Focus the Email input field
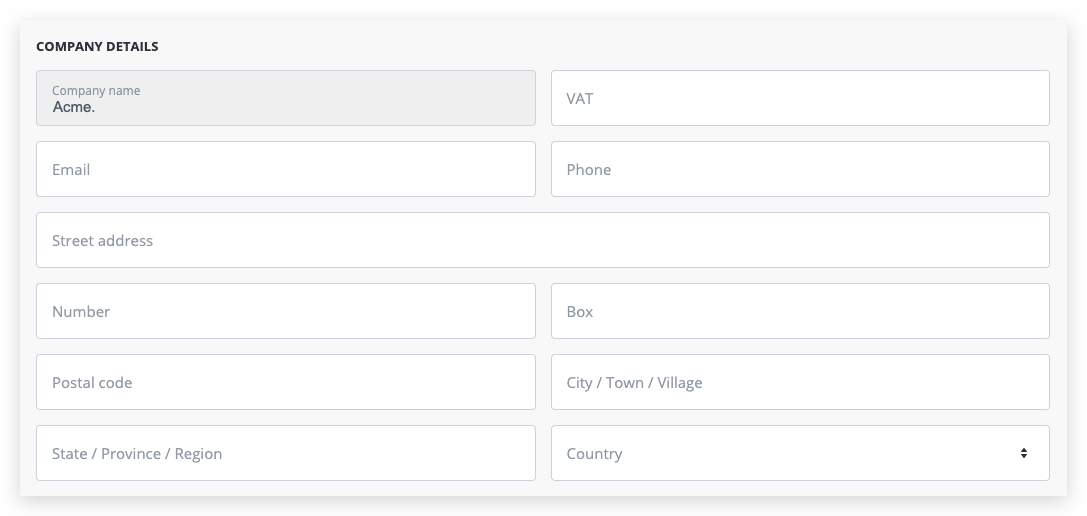 coord(285,169)
